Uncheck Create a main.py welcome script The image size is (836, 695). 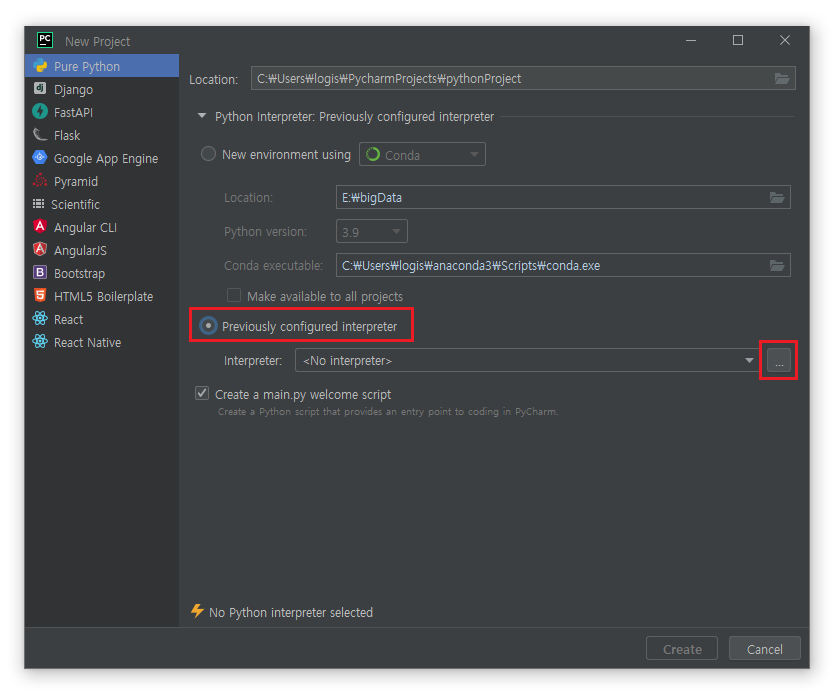coord(202,393)
